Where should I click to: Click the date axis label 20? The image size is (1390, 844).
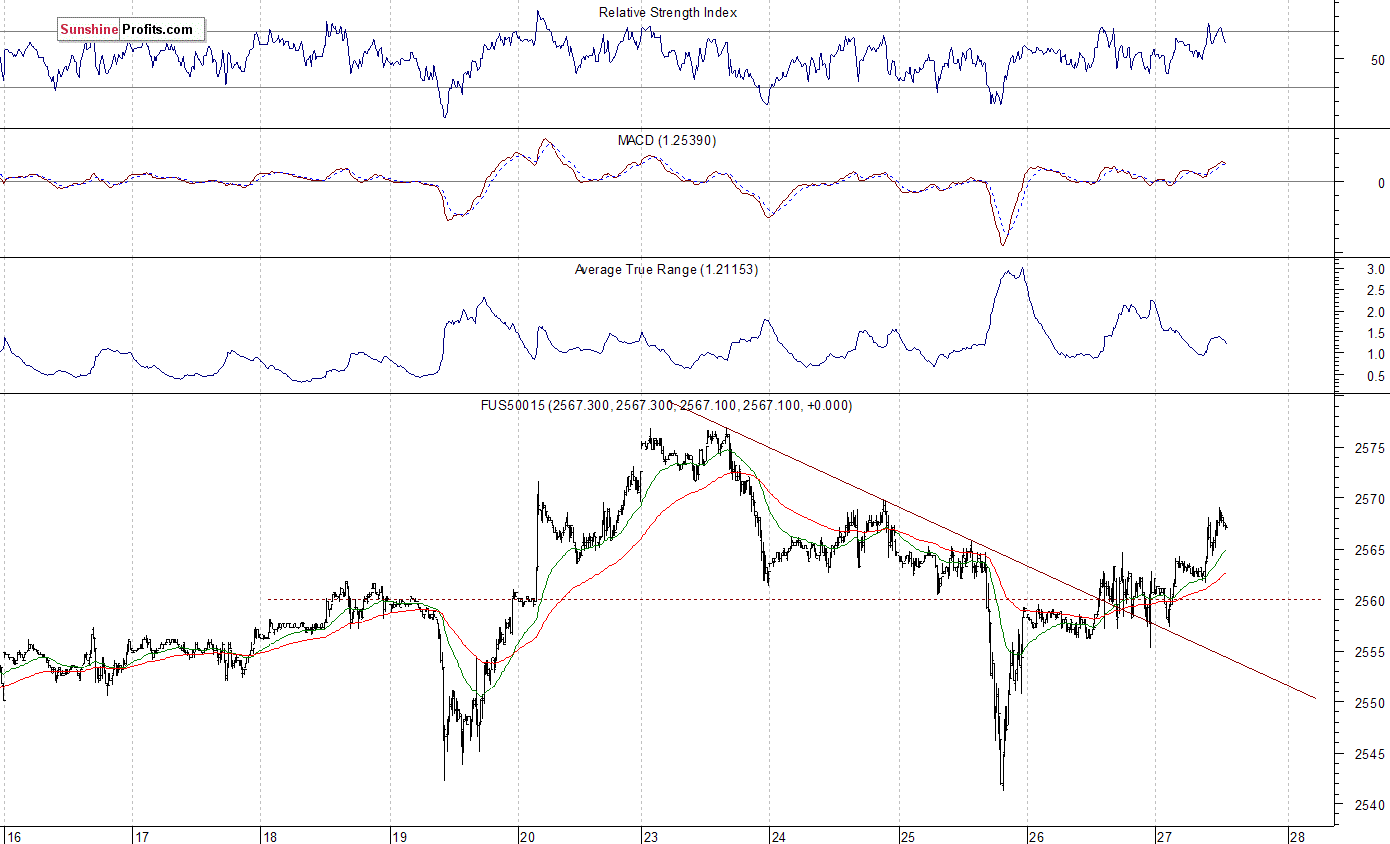pyautogui.click(x=528, y=836)
